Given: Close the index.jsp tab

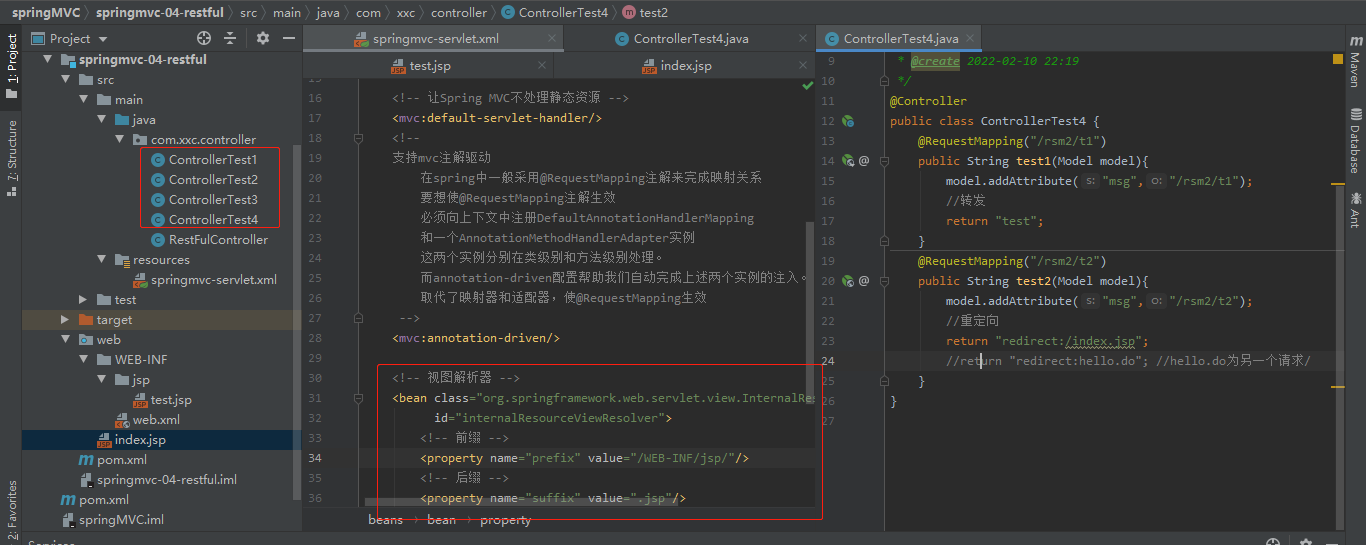Looking at the screenshot, I should coord(802,66).
